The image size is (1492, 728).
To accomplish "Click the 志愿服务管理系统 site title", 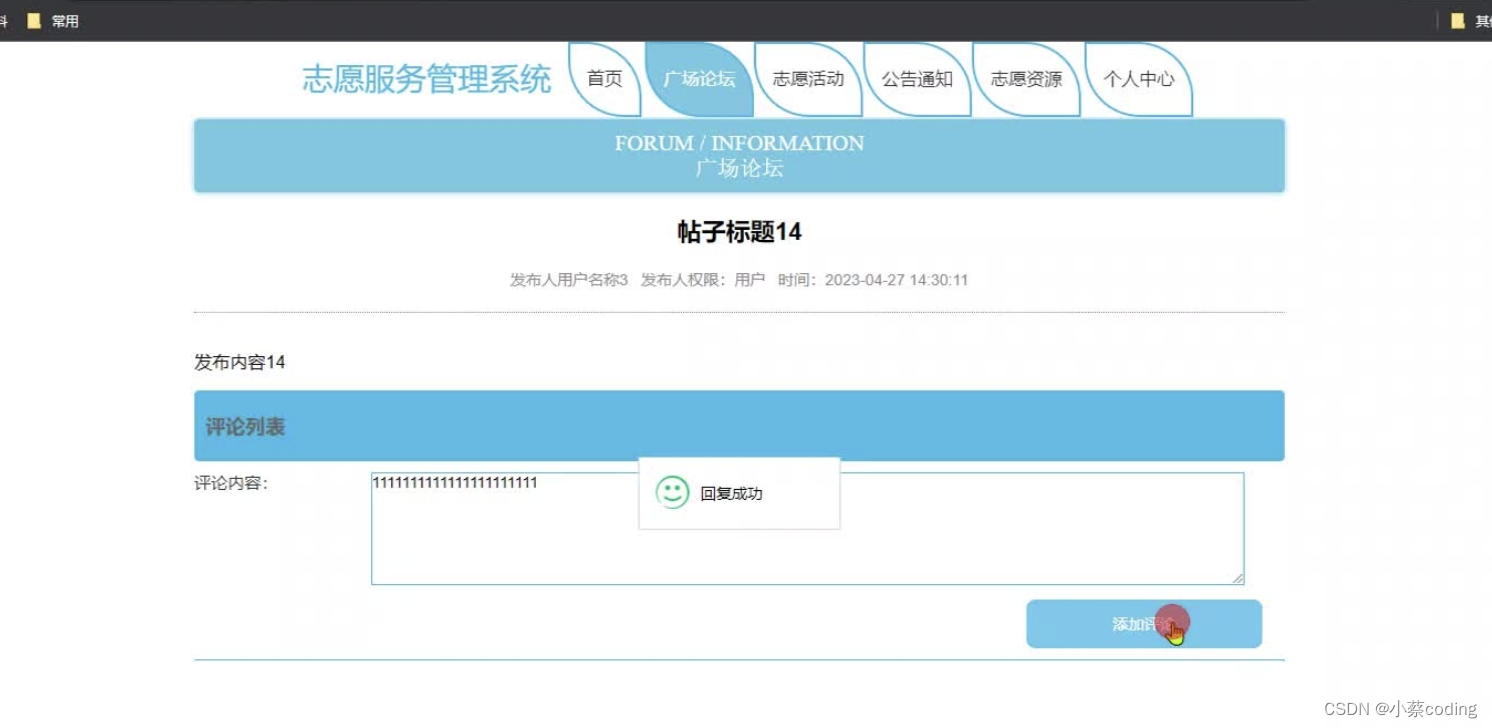I will point(427,79).
